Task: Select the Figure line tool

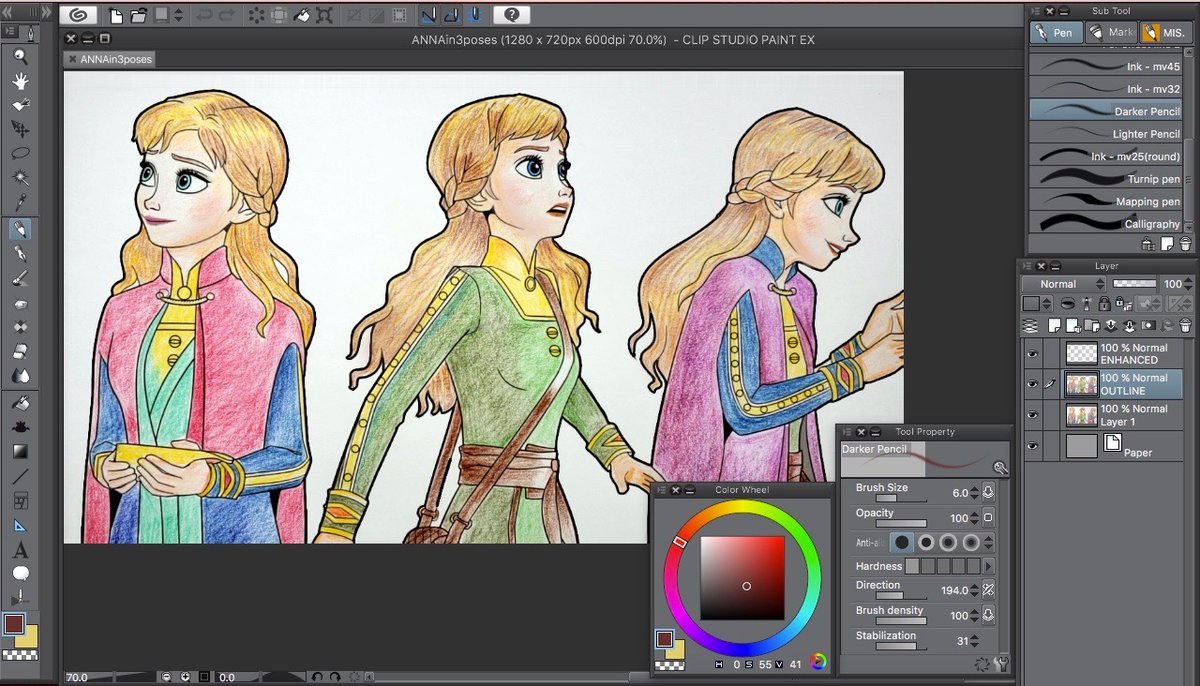Action: pyautogui.click(x=20, y=476)
